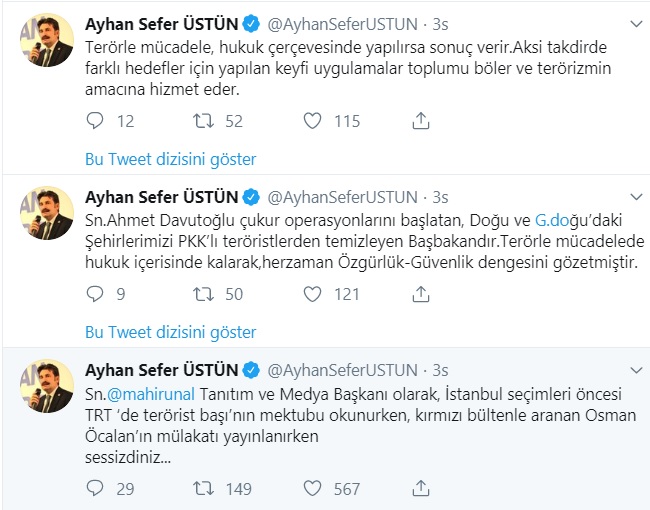Viewport: 650px width, 510px height.
Task: Retweet the first tweet with 52 retweets
Action: click(202, 121)
